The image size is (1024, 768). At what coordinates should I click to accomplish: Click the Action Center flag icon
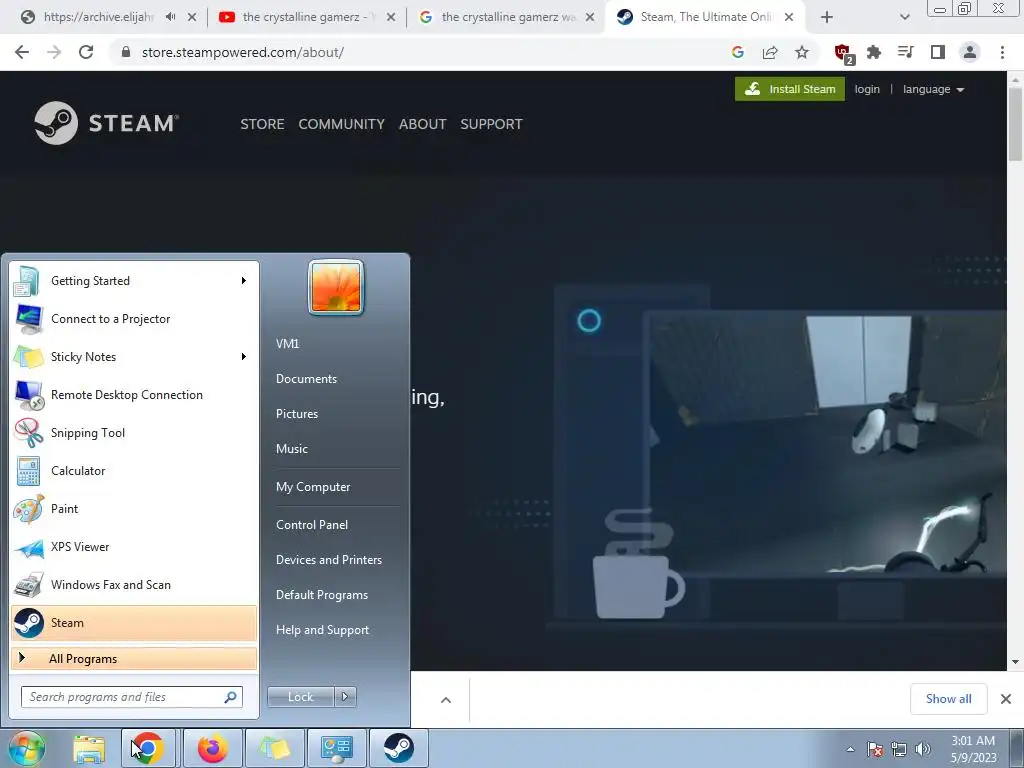coord(875,749)
